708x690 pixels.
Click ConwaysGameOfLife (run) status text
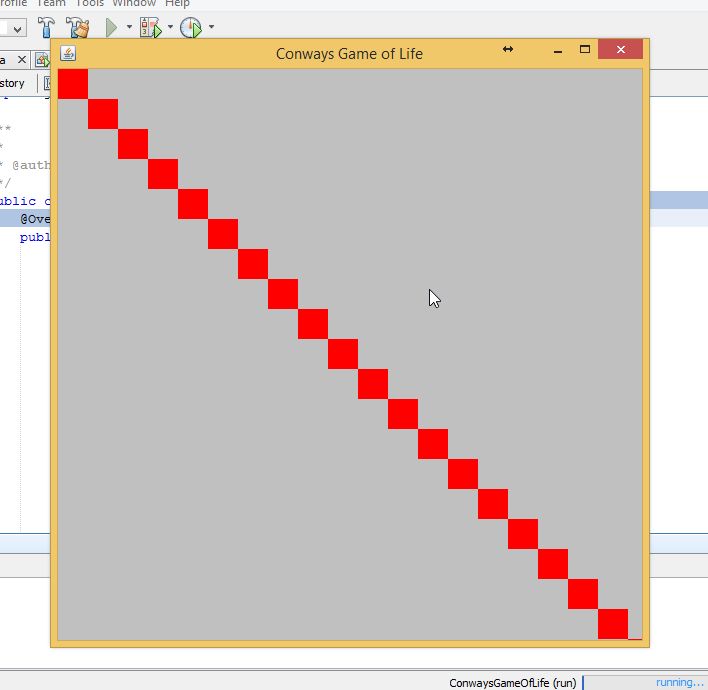[512, 683]
